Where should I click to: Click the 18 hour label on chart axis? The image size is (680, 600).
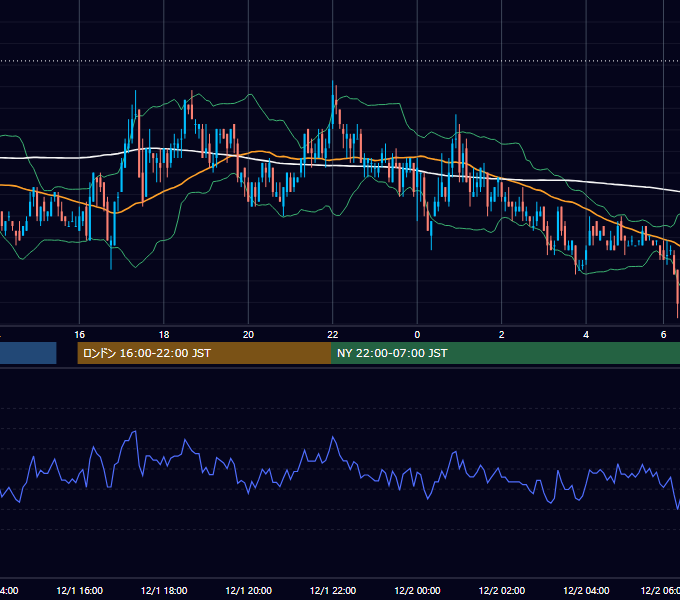(x=164, y=335)
